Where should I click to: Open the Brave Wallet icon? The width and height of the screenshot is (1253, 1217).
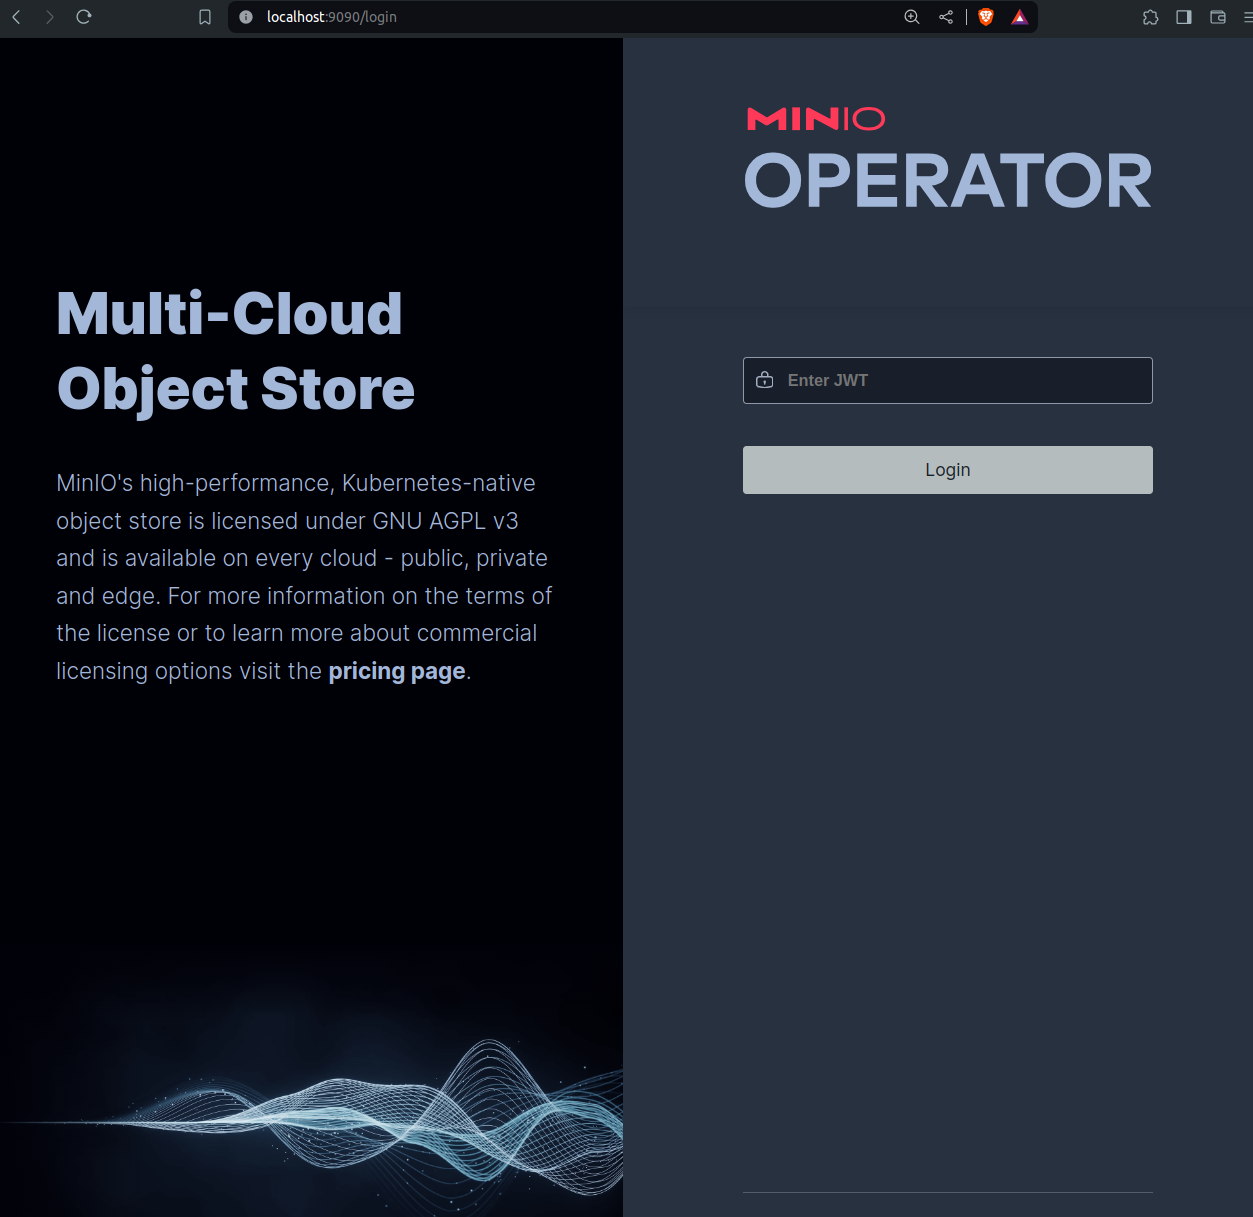click(x=1218, y=17)
